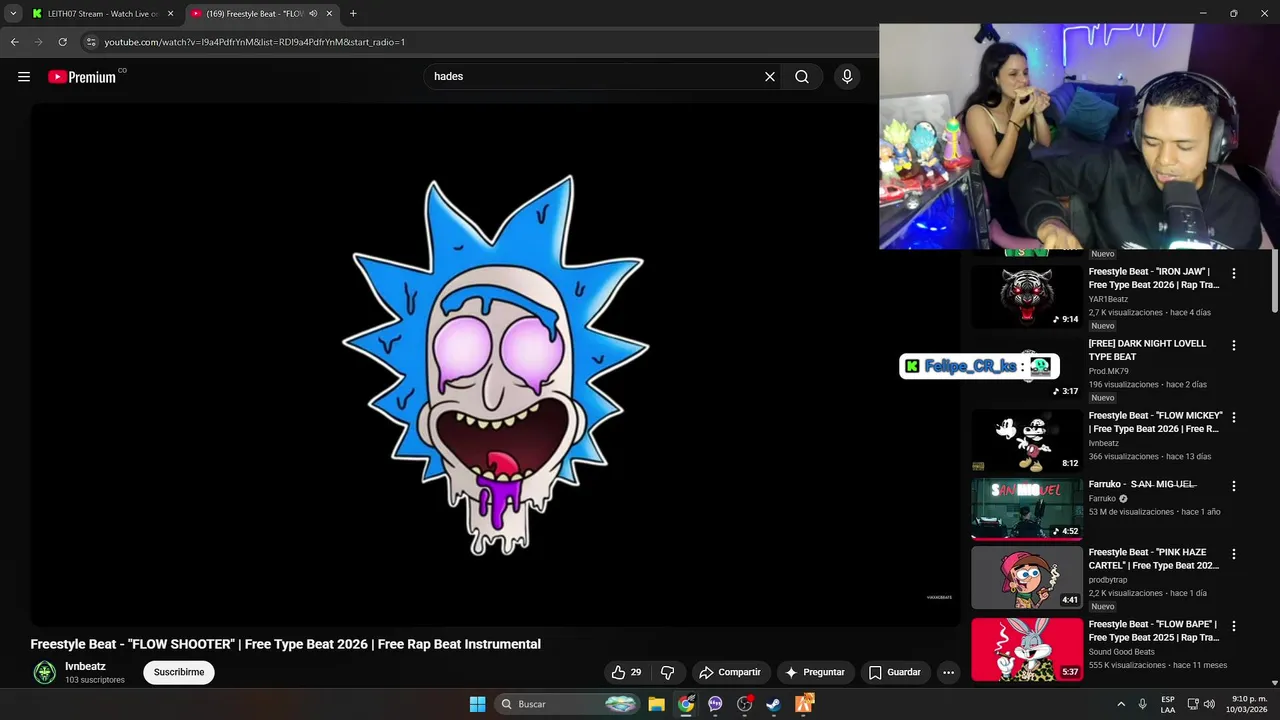Go to YouTube Premium home logo

pos(82,77)
